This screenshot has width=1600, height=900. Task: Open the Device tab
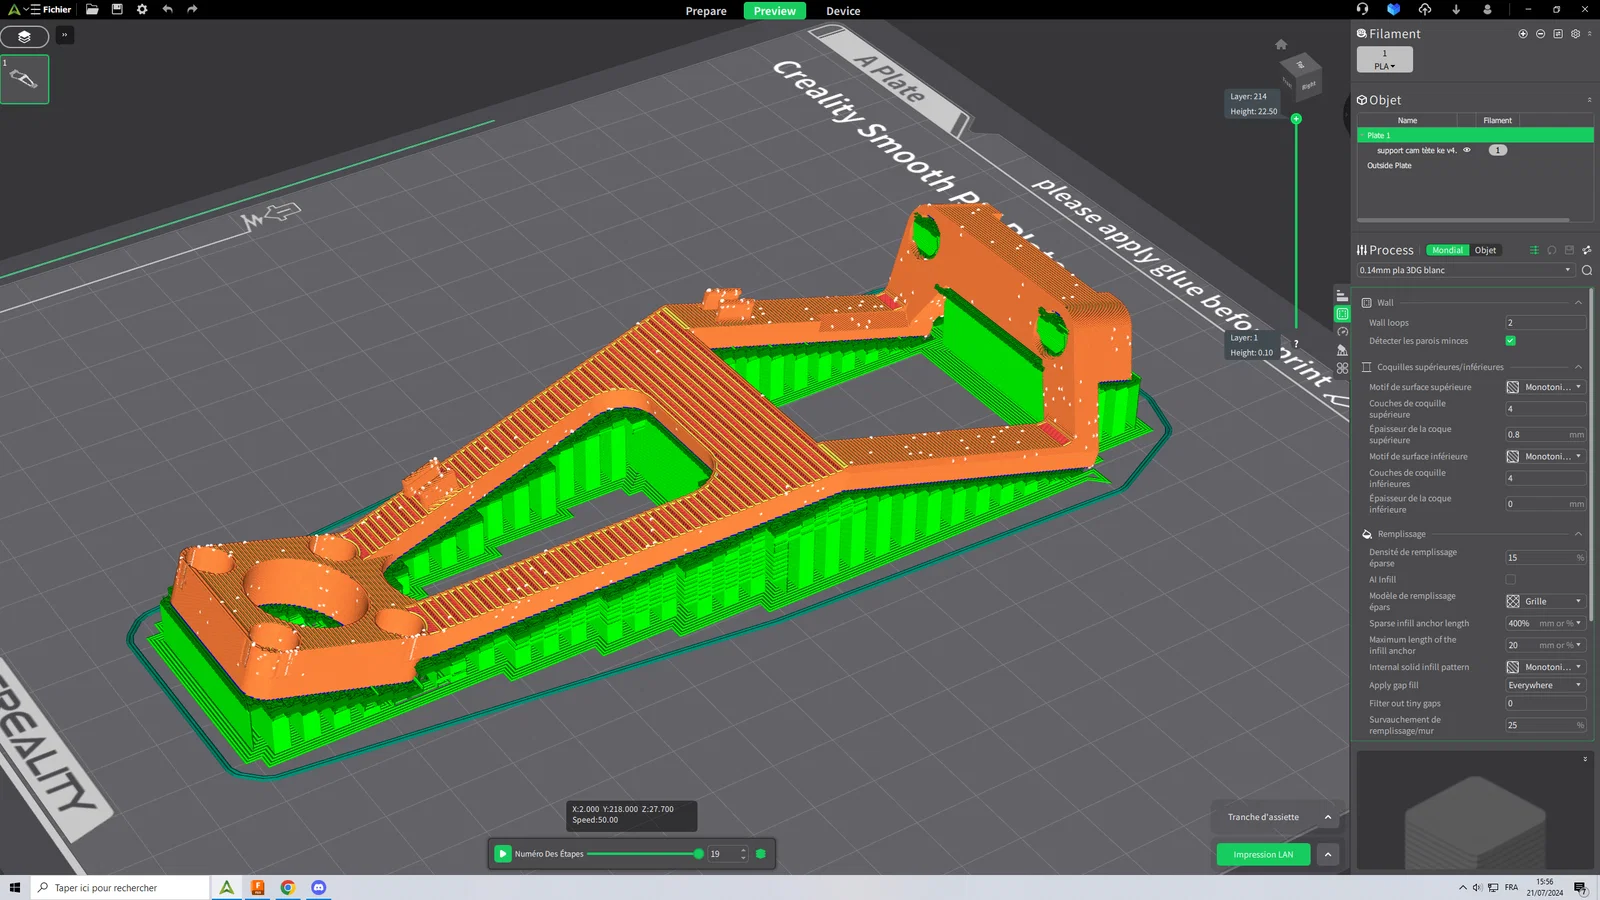[843, 11]
